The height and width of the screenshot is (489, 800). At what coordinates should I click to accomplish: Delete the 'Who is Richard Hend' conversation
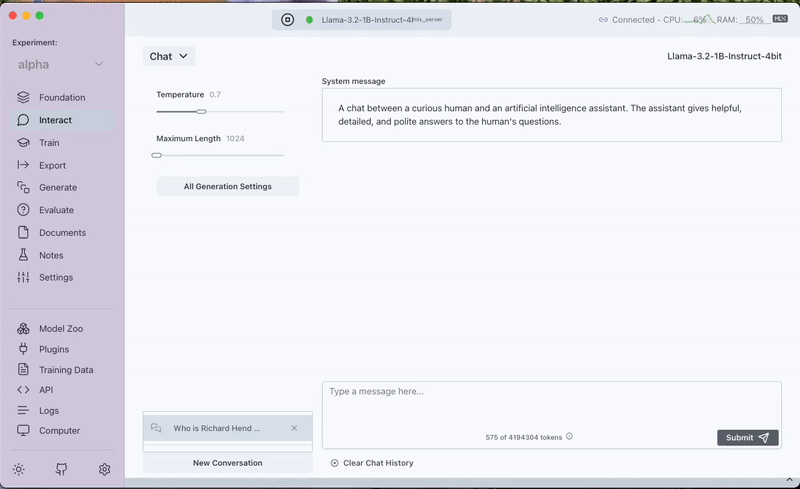[x=294, y=428]
